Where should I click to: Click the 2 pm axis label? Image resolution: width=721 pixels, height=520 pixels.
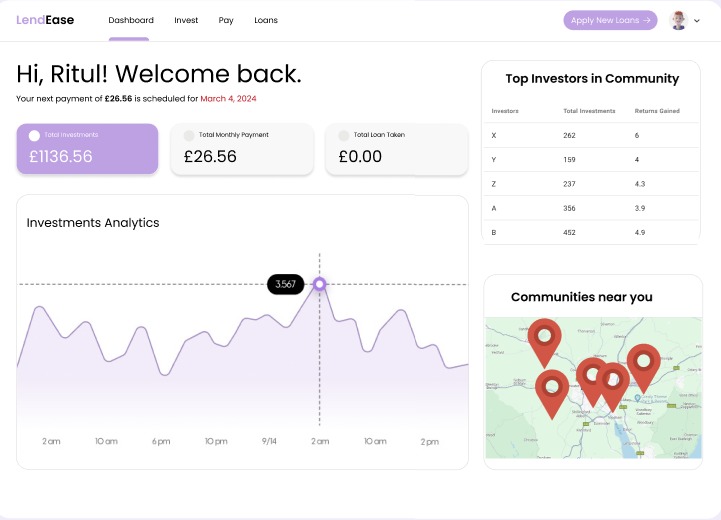pos(429,442)
